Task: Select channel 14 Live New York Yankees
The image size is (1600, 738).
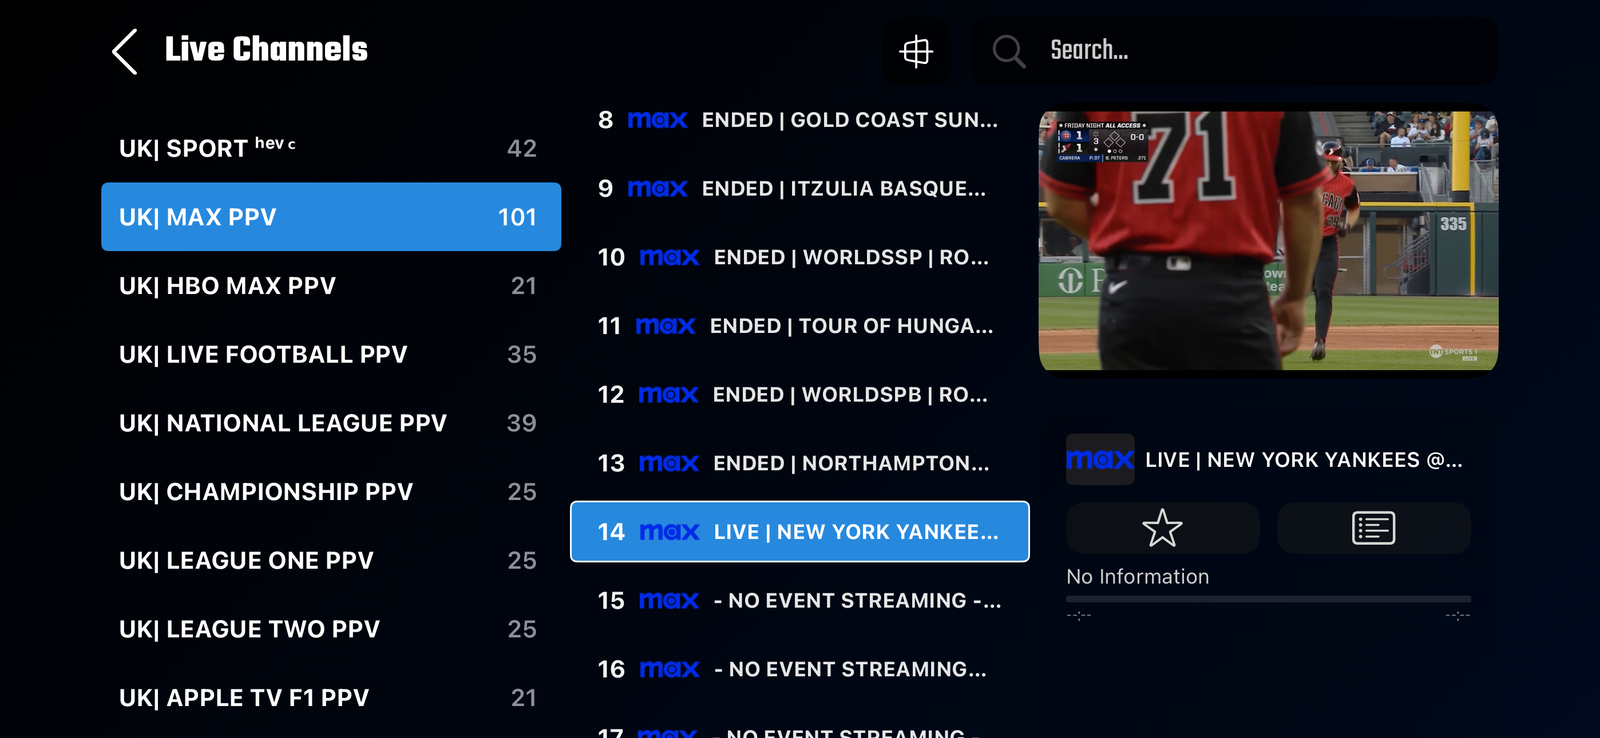Action: tap(800, 532)
